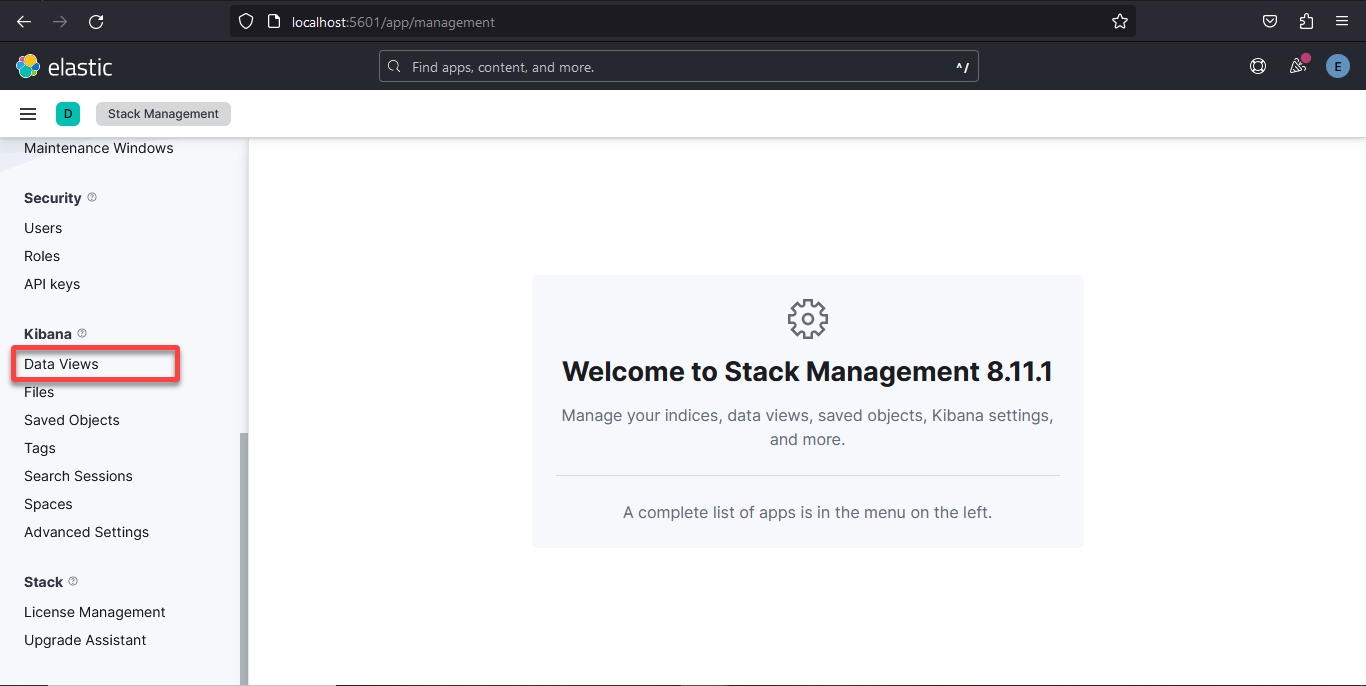This screenshot has width=1366, height=686.
Task: Click the save to Pocket icon
Action: tap(1269, 21)
